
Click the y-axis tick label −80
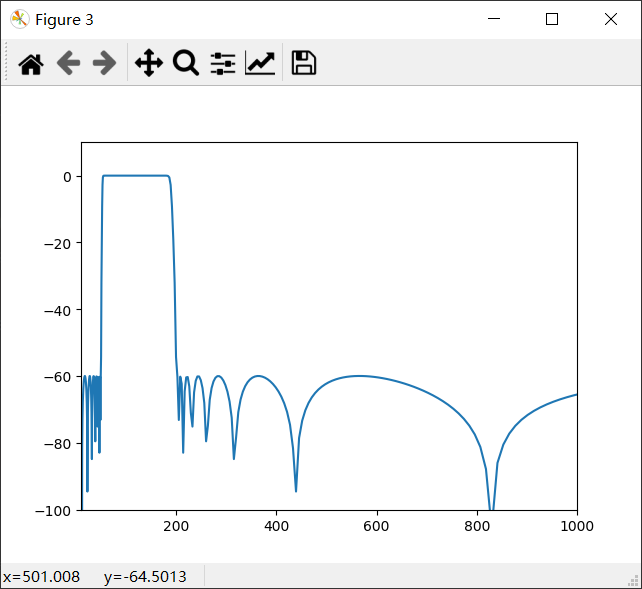click(x=57, y=444)
